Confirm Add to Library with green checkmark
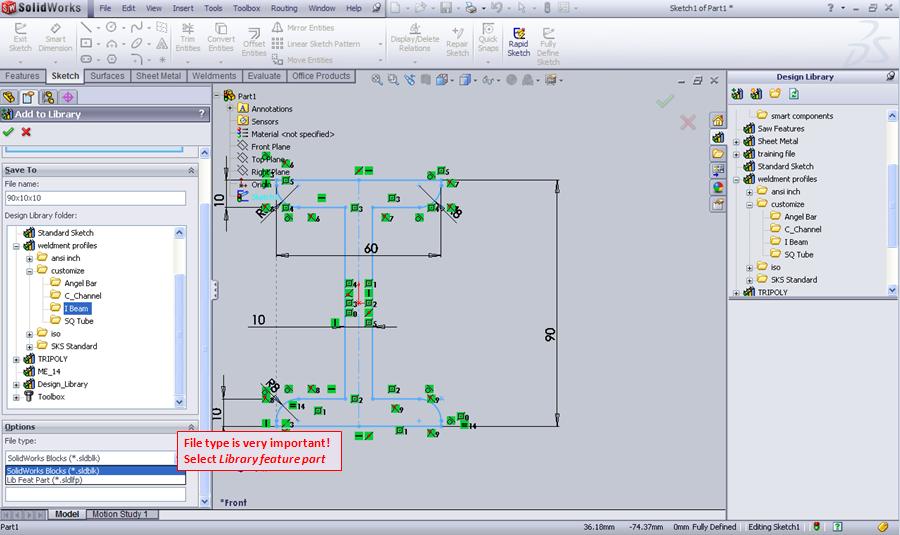 point(8,132)
